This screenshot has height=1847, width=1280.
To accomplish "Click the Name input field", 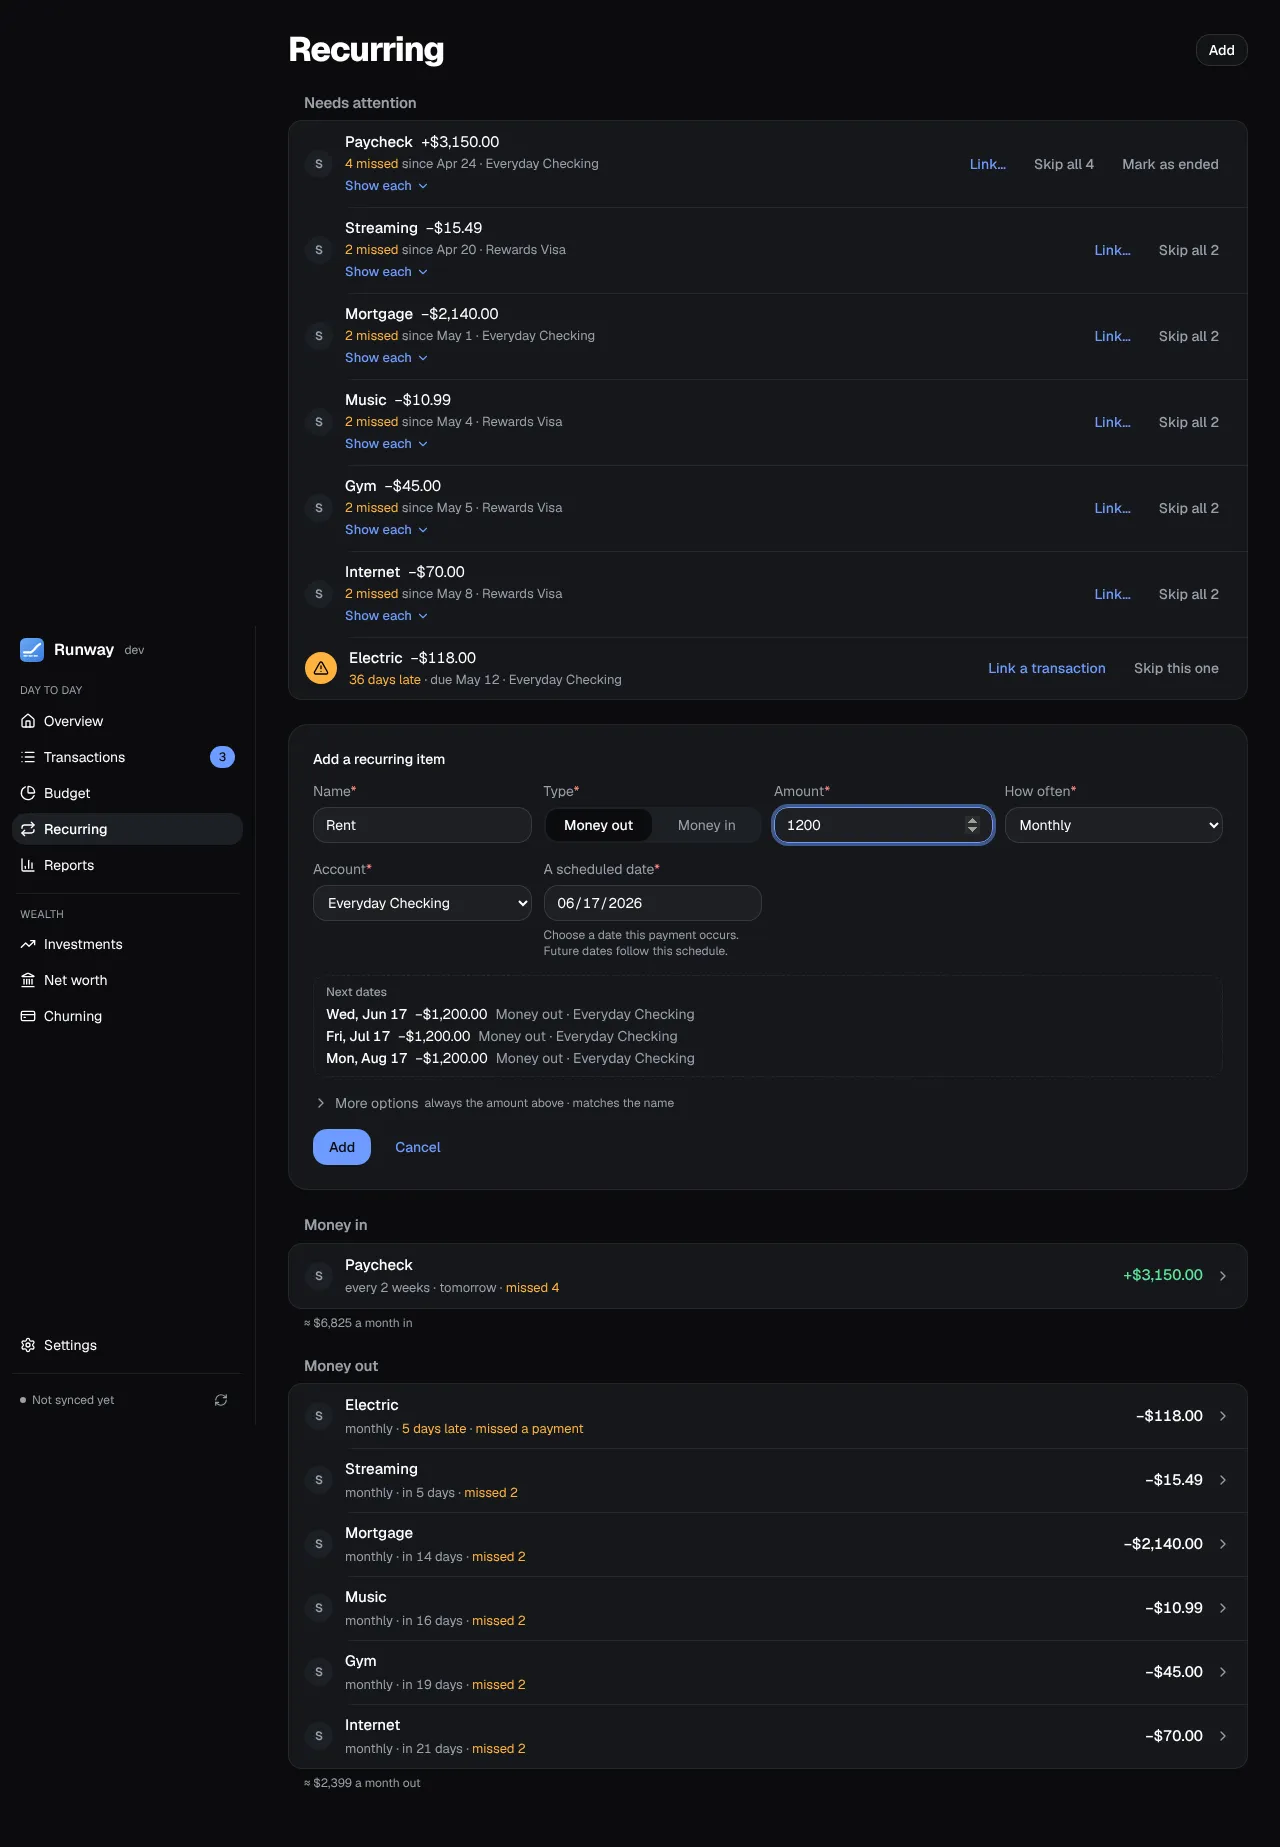I will coord(422,825).
